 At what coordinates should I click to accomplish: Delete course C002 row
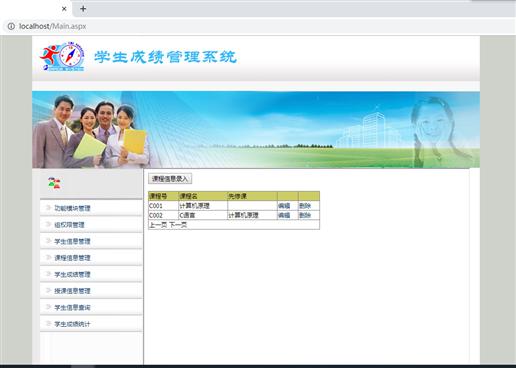click(305, 215)
